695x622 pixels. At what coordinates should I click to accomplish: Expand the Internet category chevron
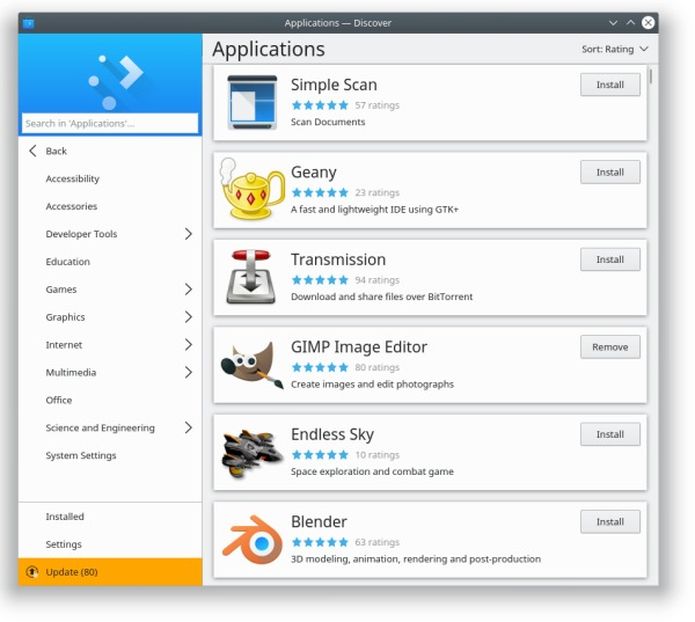[x=188, y=344]
